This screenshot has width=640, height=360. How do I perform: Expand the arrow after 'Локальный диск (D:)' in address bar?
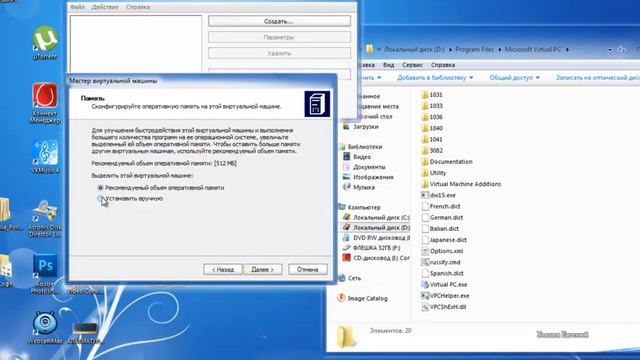[x=450, y=49]
